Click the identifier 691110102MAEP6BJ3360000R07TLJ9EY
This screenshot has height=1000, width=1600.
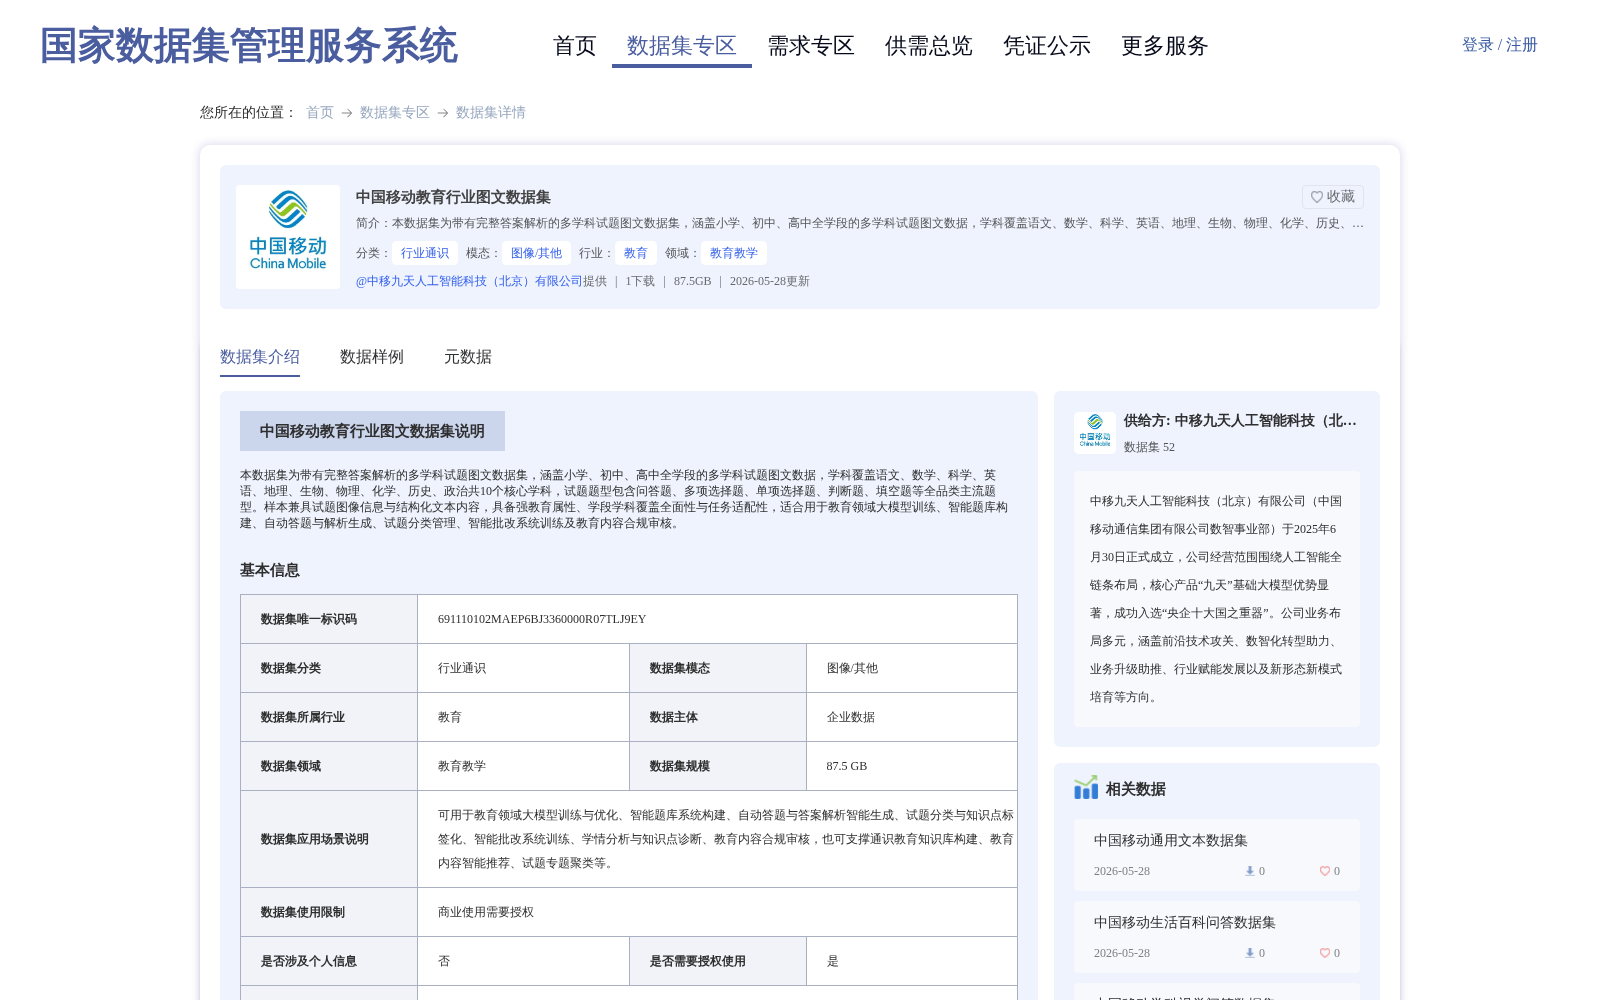click(x=542, y=619)
